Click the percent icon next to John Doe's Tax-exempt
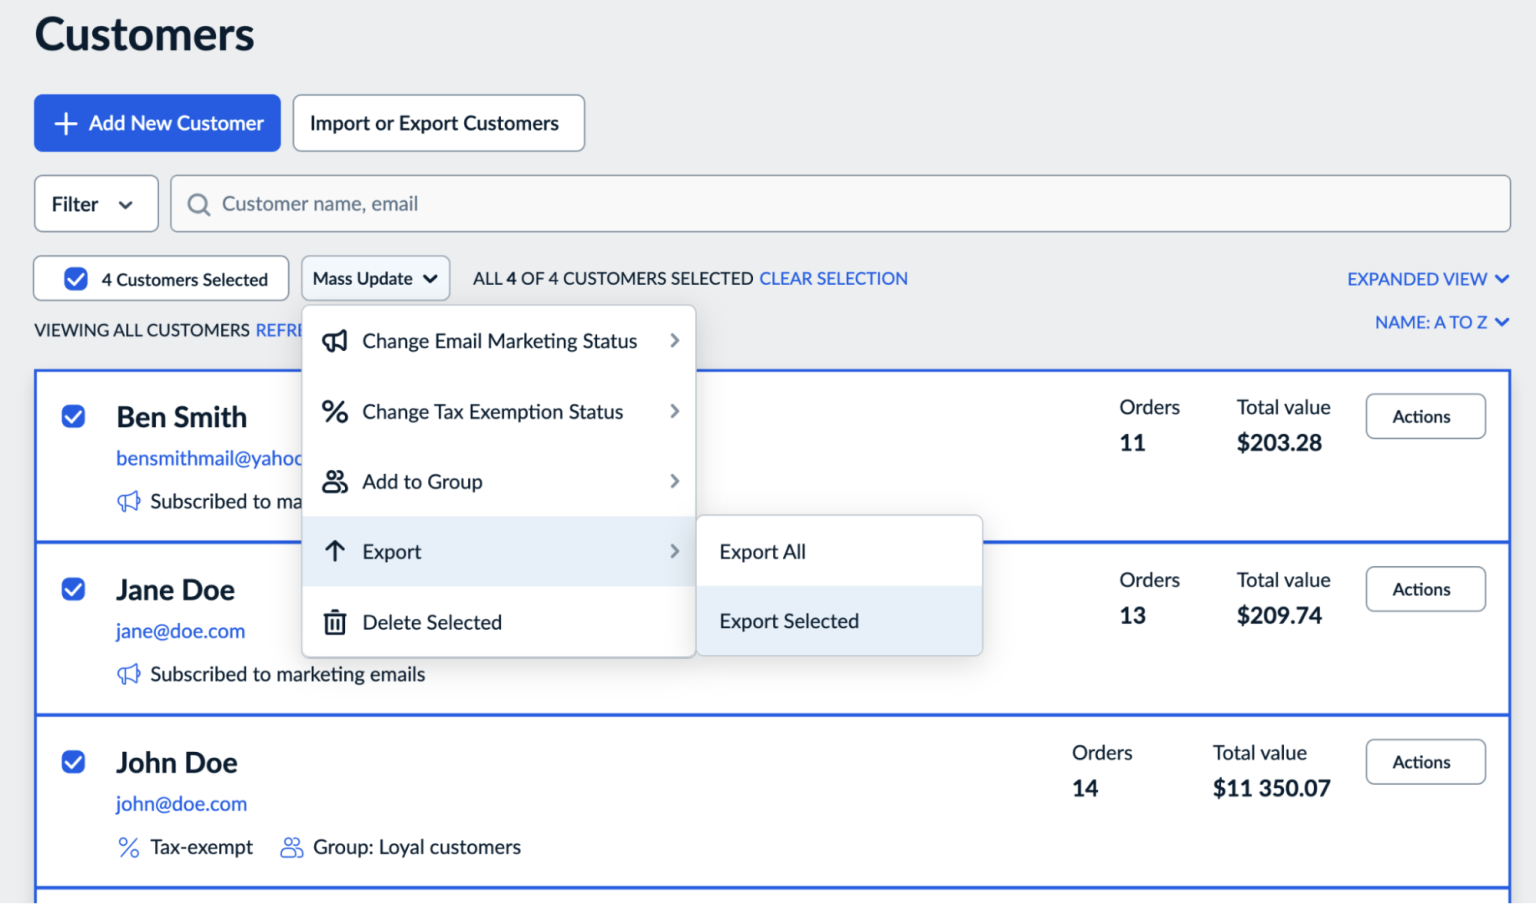The width and height of the screenshot is (1536, 904). (127, 847)
